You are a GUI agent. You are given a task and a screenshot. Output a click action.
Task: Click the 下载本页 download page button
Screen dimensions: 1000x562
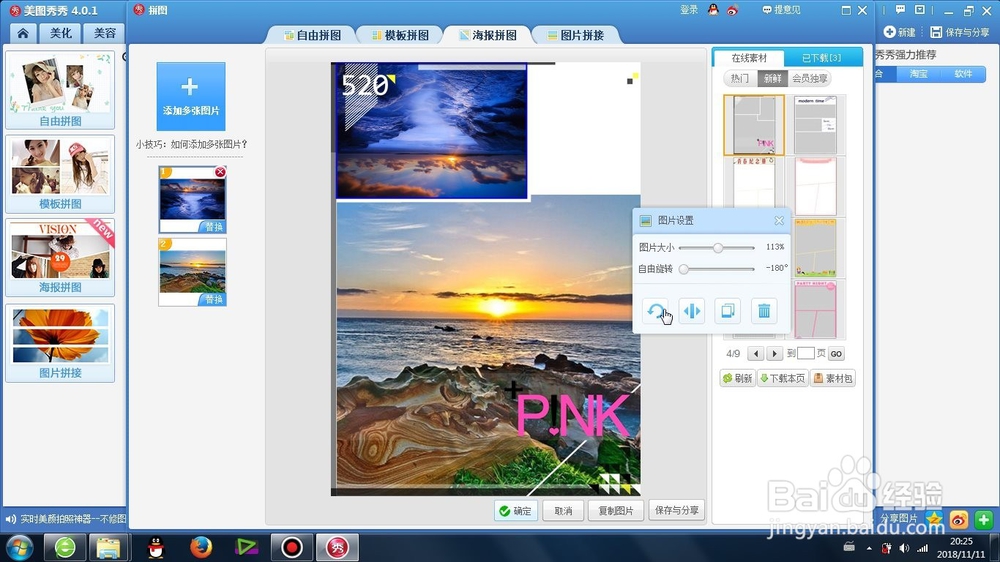tap(783, 378)
